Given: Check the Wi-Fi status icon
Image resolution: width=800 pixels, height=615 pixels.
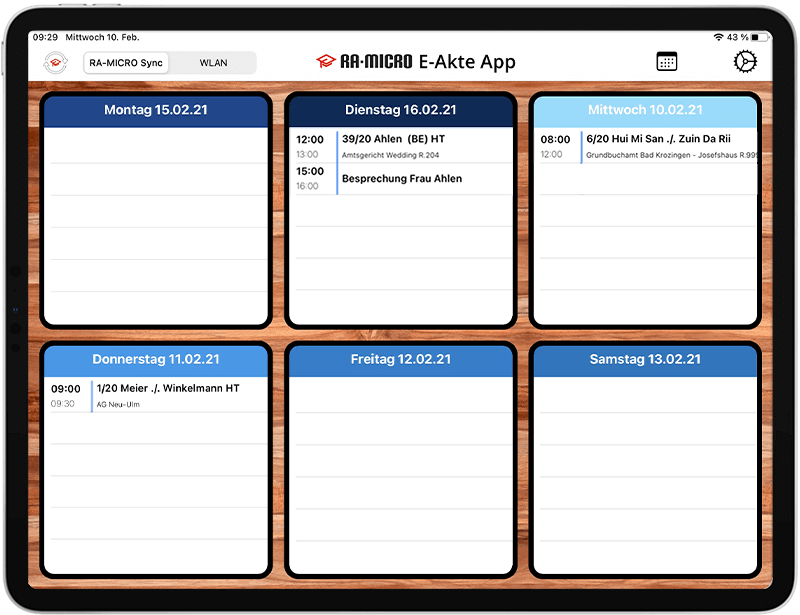Looking at the screenshot, I should 718,37.
